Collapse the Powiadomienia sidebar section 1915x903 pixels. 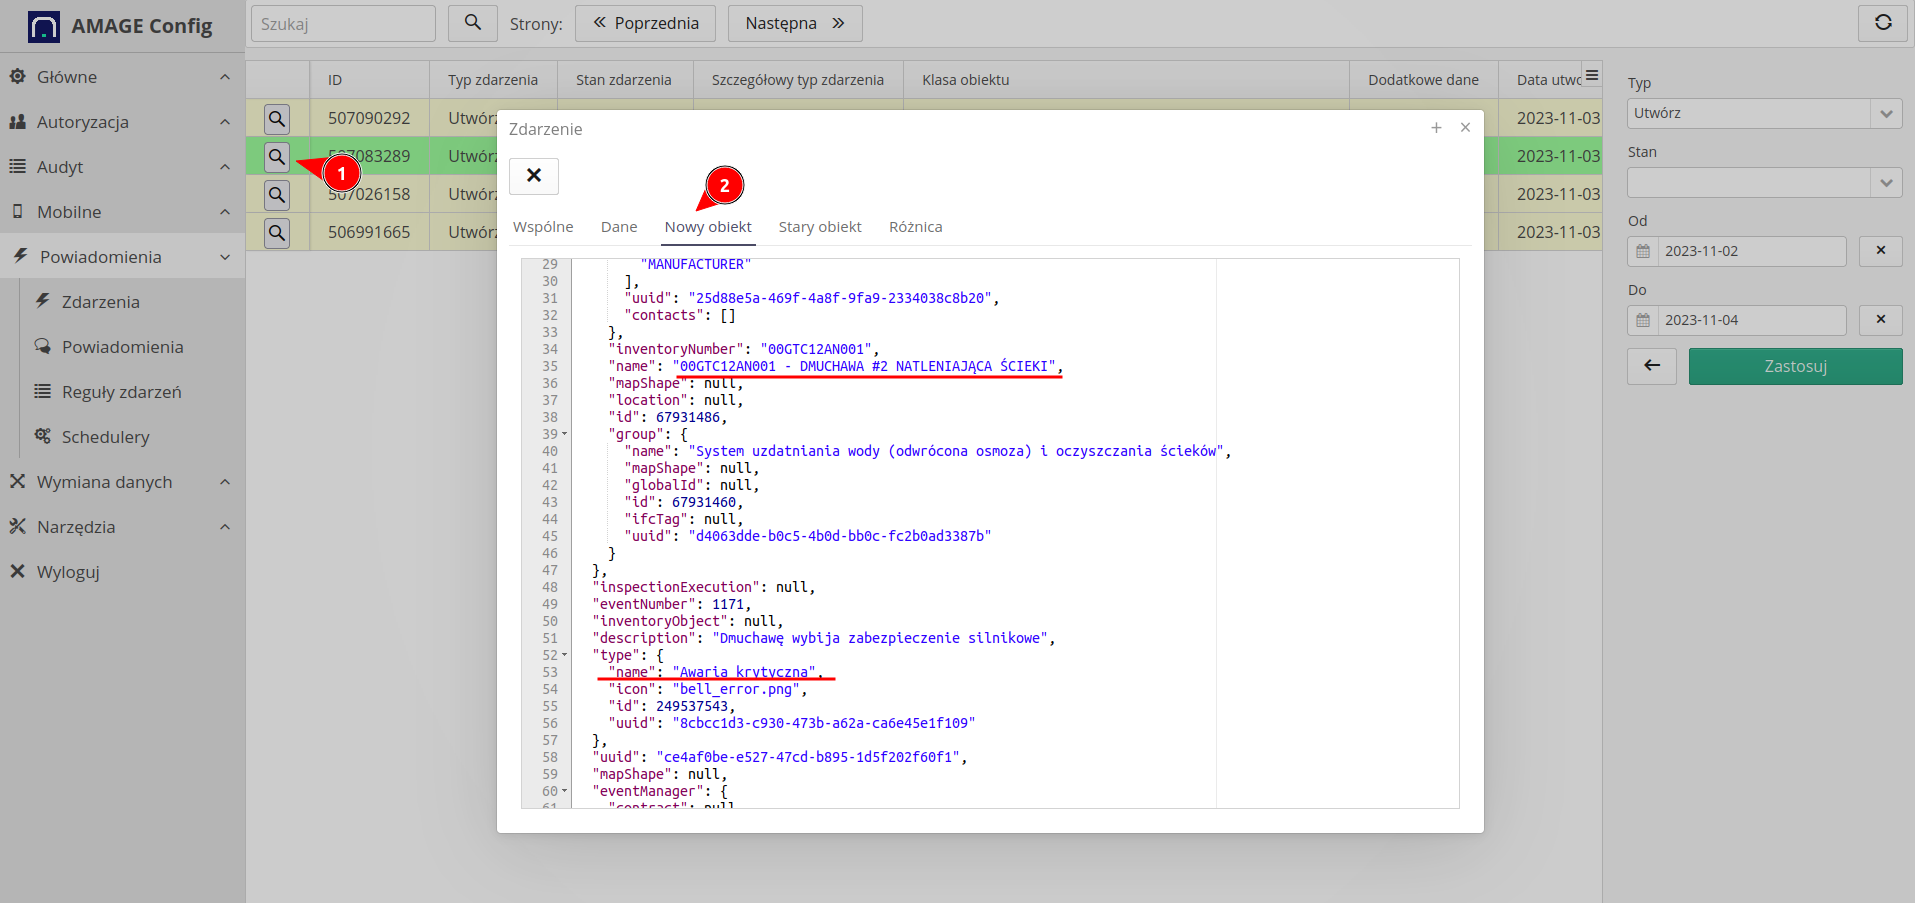(225, 257)
